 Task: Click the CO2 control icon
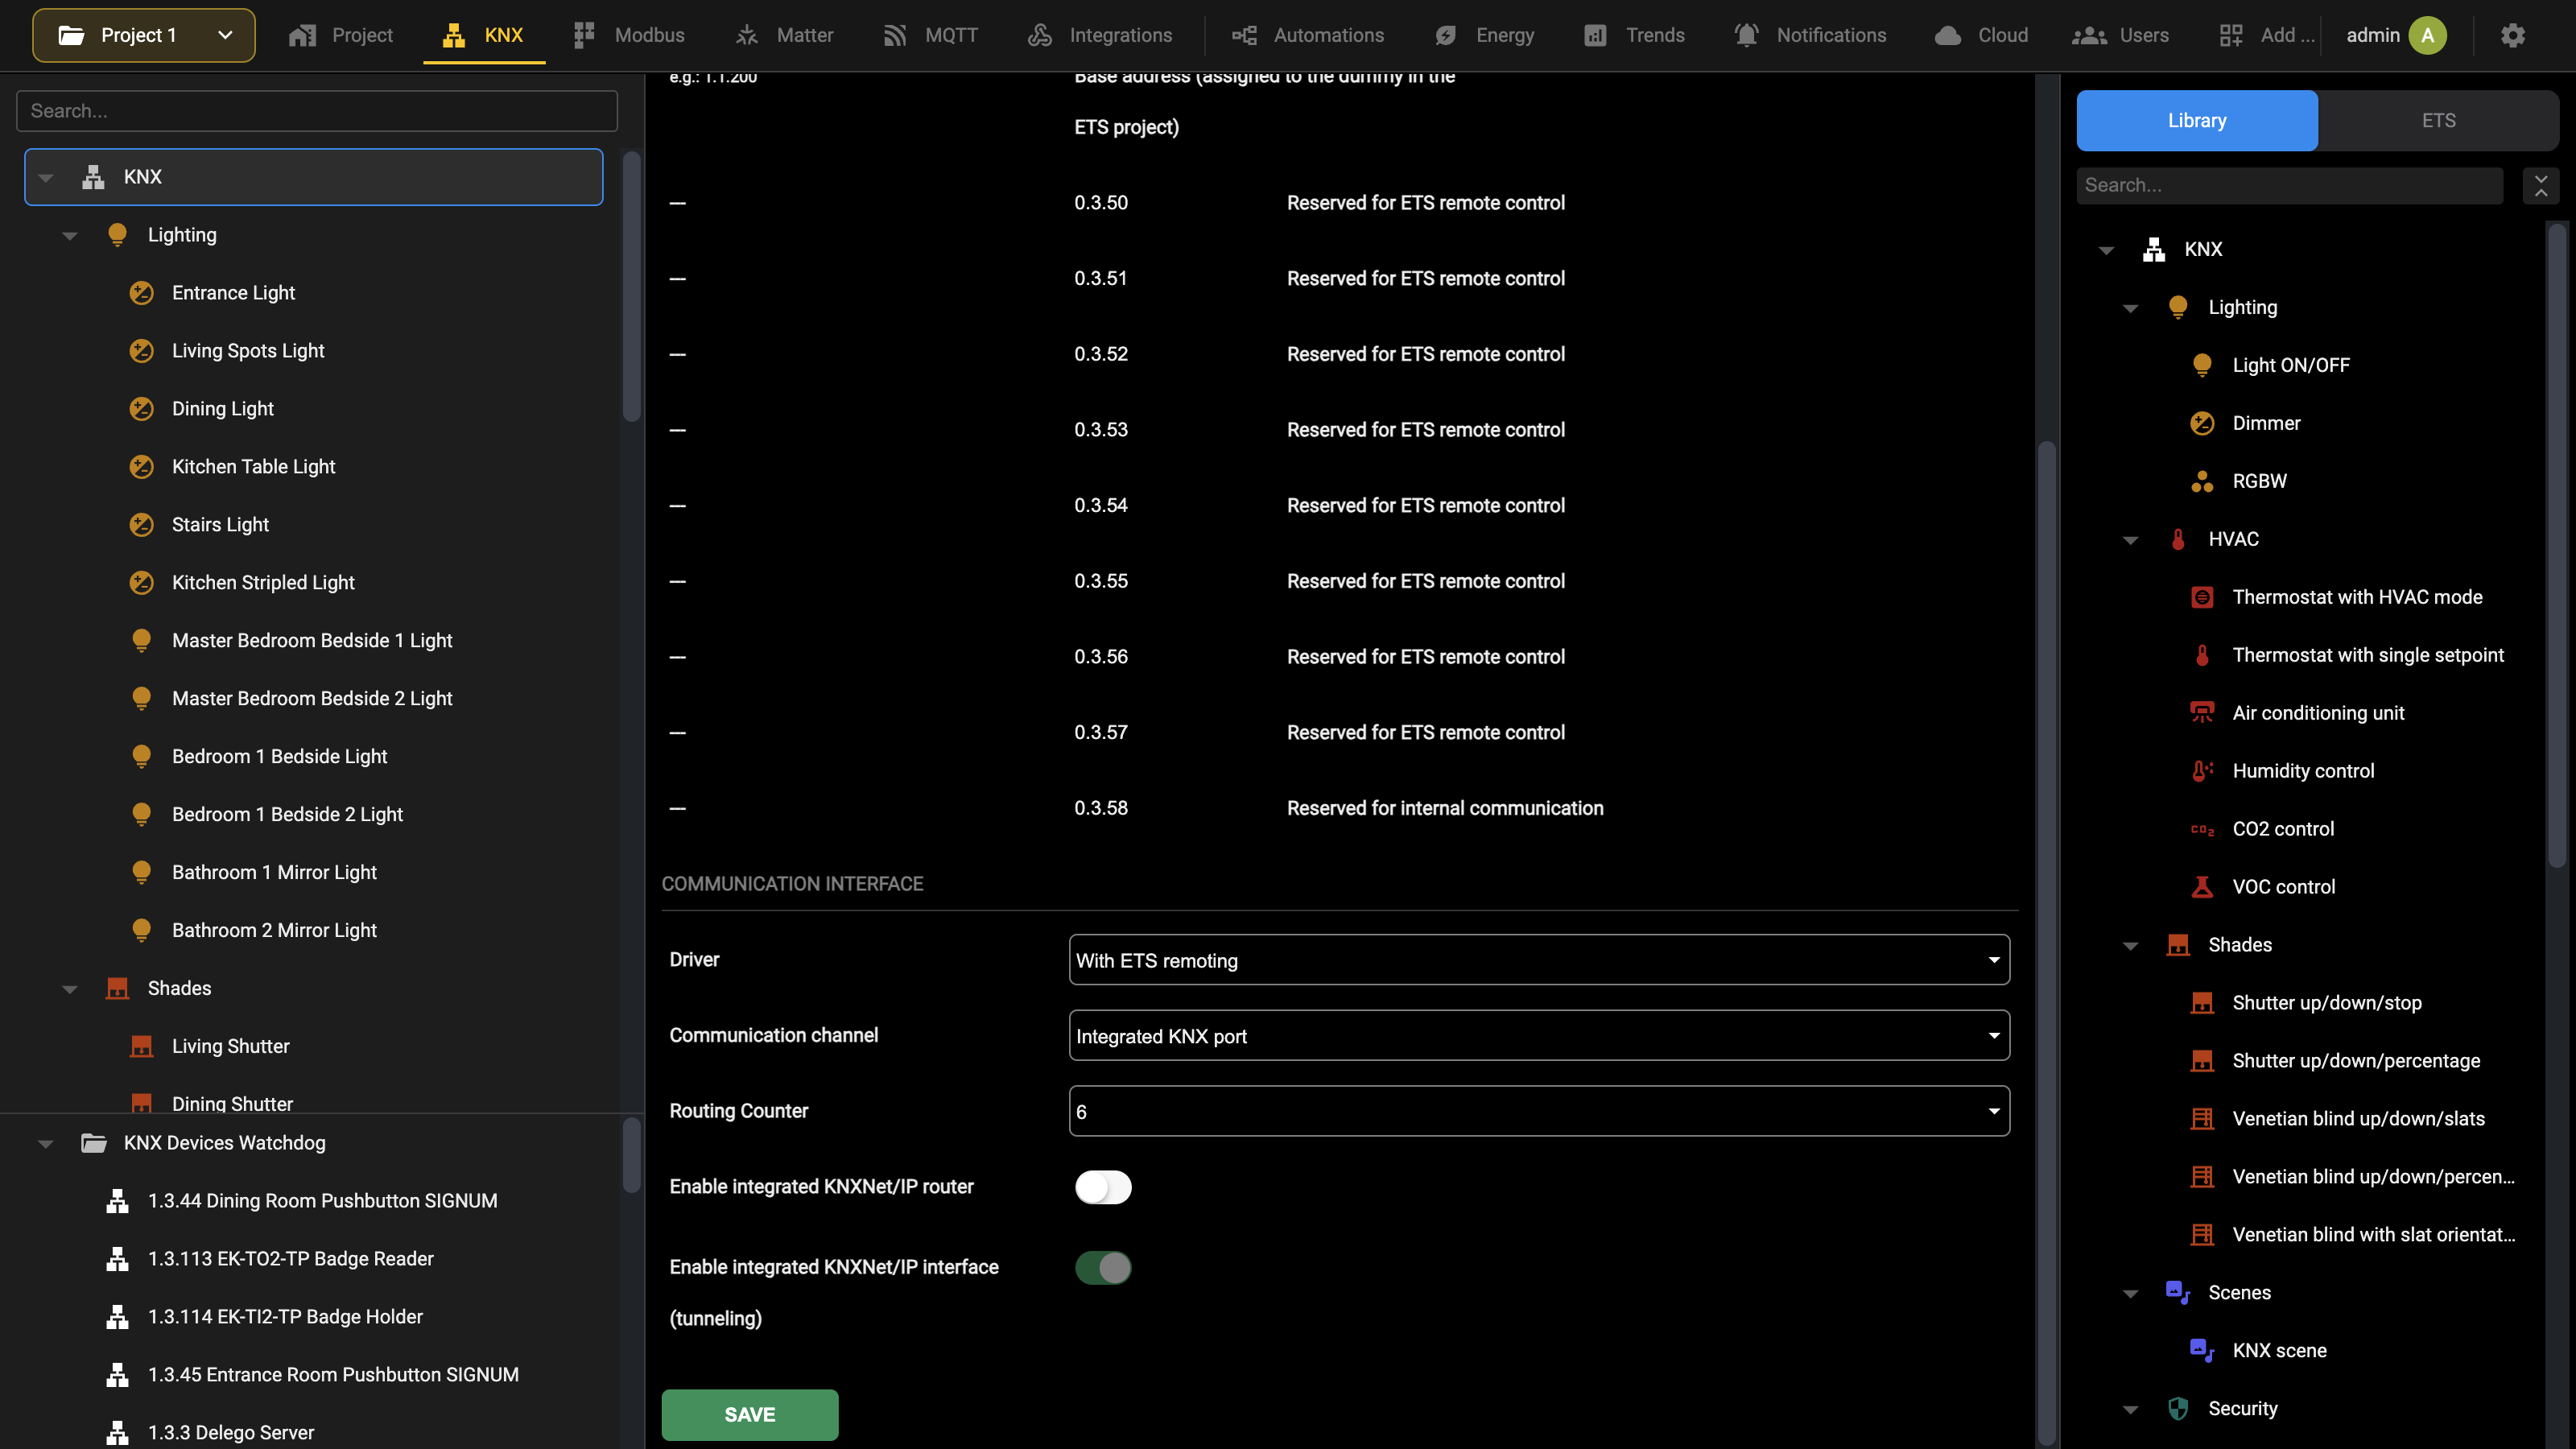(x=2202, y=829)
